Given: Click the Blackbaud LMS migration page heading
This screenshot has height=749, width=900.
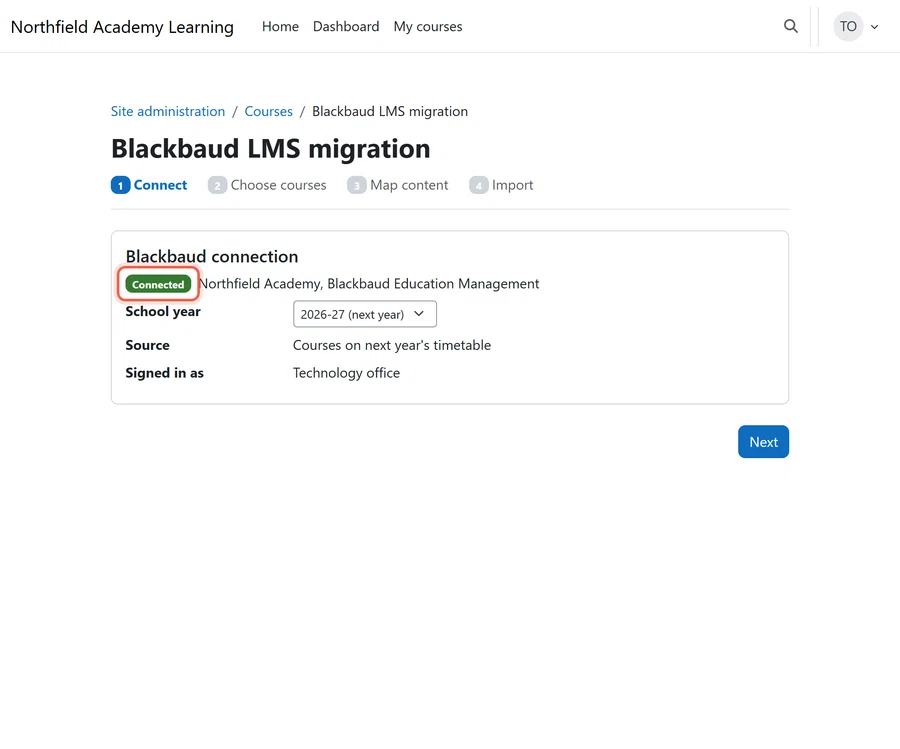Looking at the screenshot, I should pyautogui.click(x=270, y=149).
